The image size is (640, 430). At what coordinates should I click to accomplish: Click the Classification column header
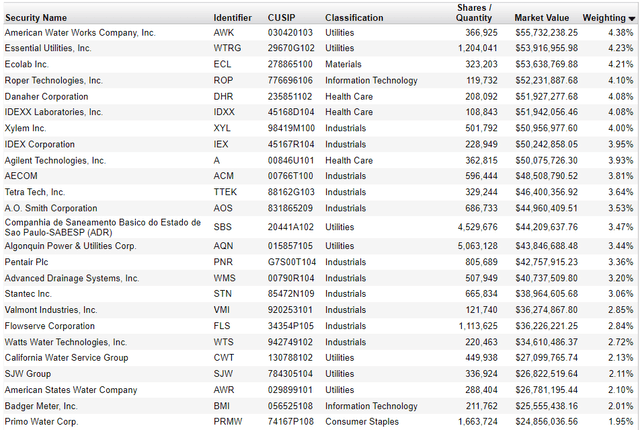(354, 18)
